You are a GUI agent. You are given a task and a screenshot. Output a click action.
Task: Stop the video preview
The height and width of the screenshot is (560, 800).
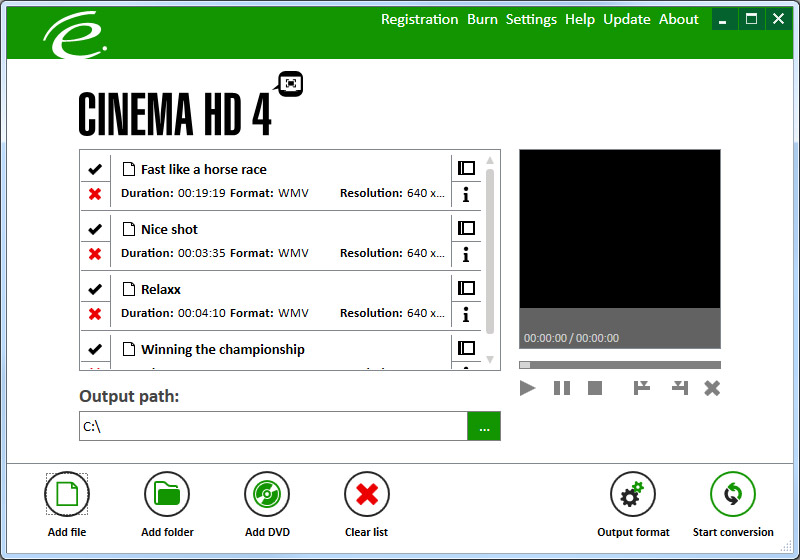click(595, 388)
